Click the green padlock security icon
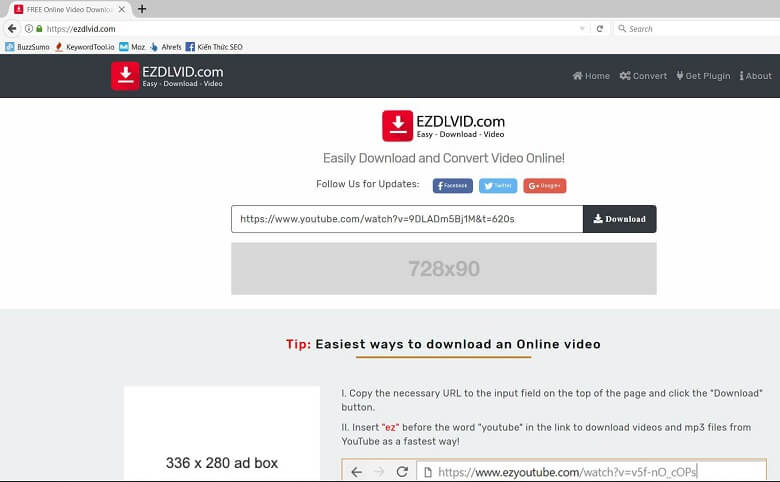This screenshot has width=780, height=482. pos(39,29)
